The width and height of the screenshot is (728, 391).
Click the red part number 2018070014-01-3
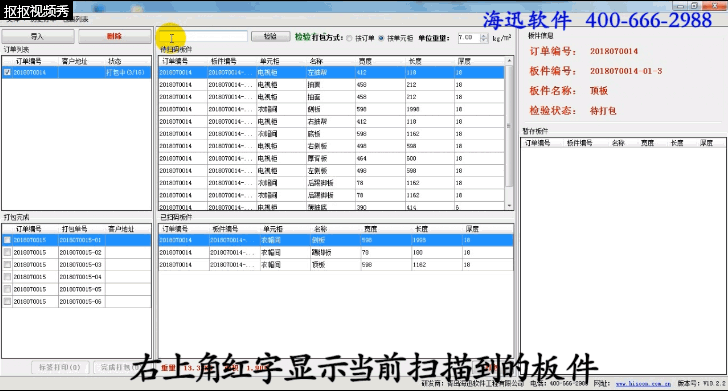(626, 71)
